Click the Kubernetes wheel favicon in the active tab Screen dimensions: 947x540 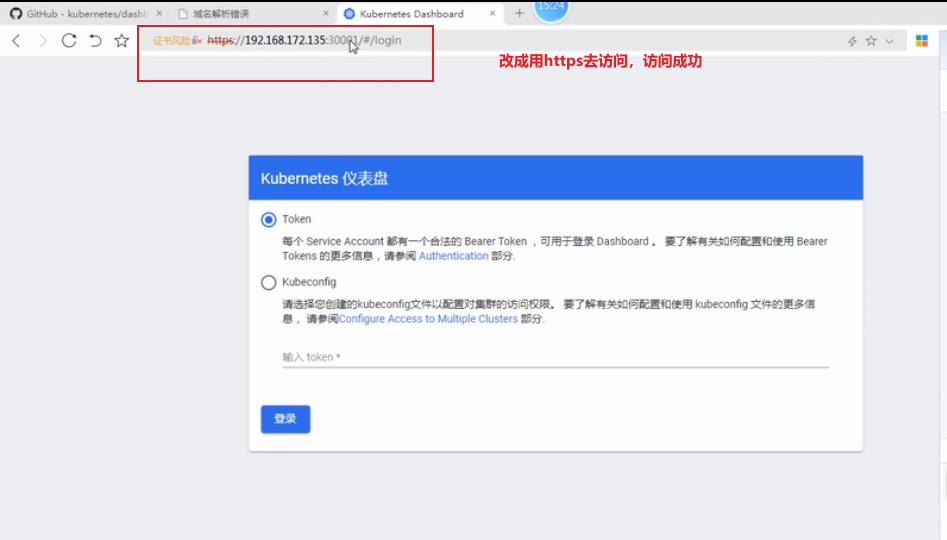(349, 13)
